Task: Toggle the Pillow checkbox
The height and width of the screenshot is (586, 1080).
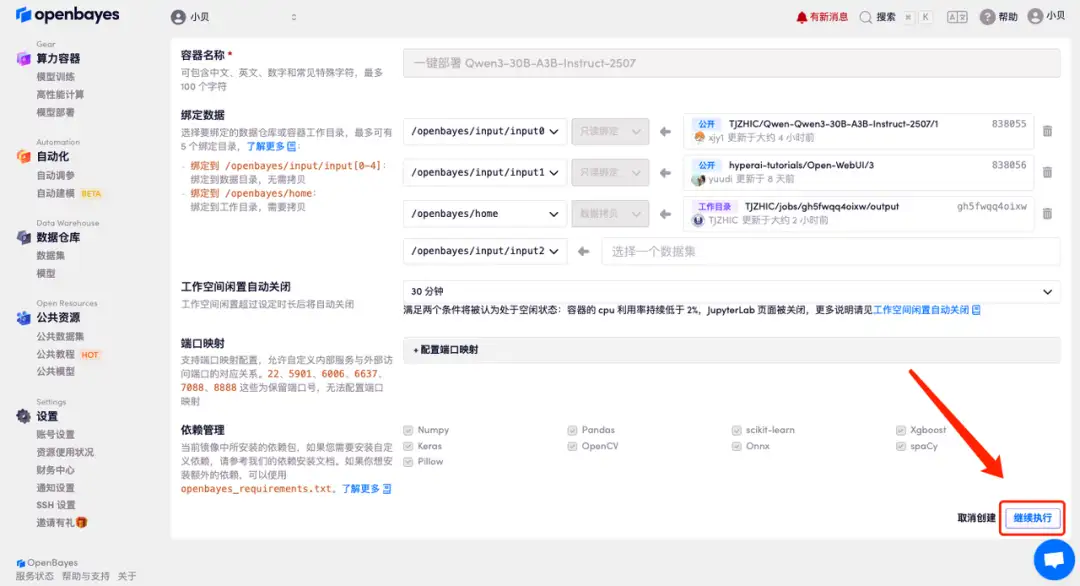Action: coord(408,462)
